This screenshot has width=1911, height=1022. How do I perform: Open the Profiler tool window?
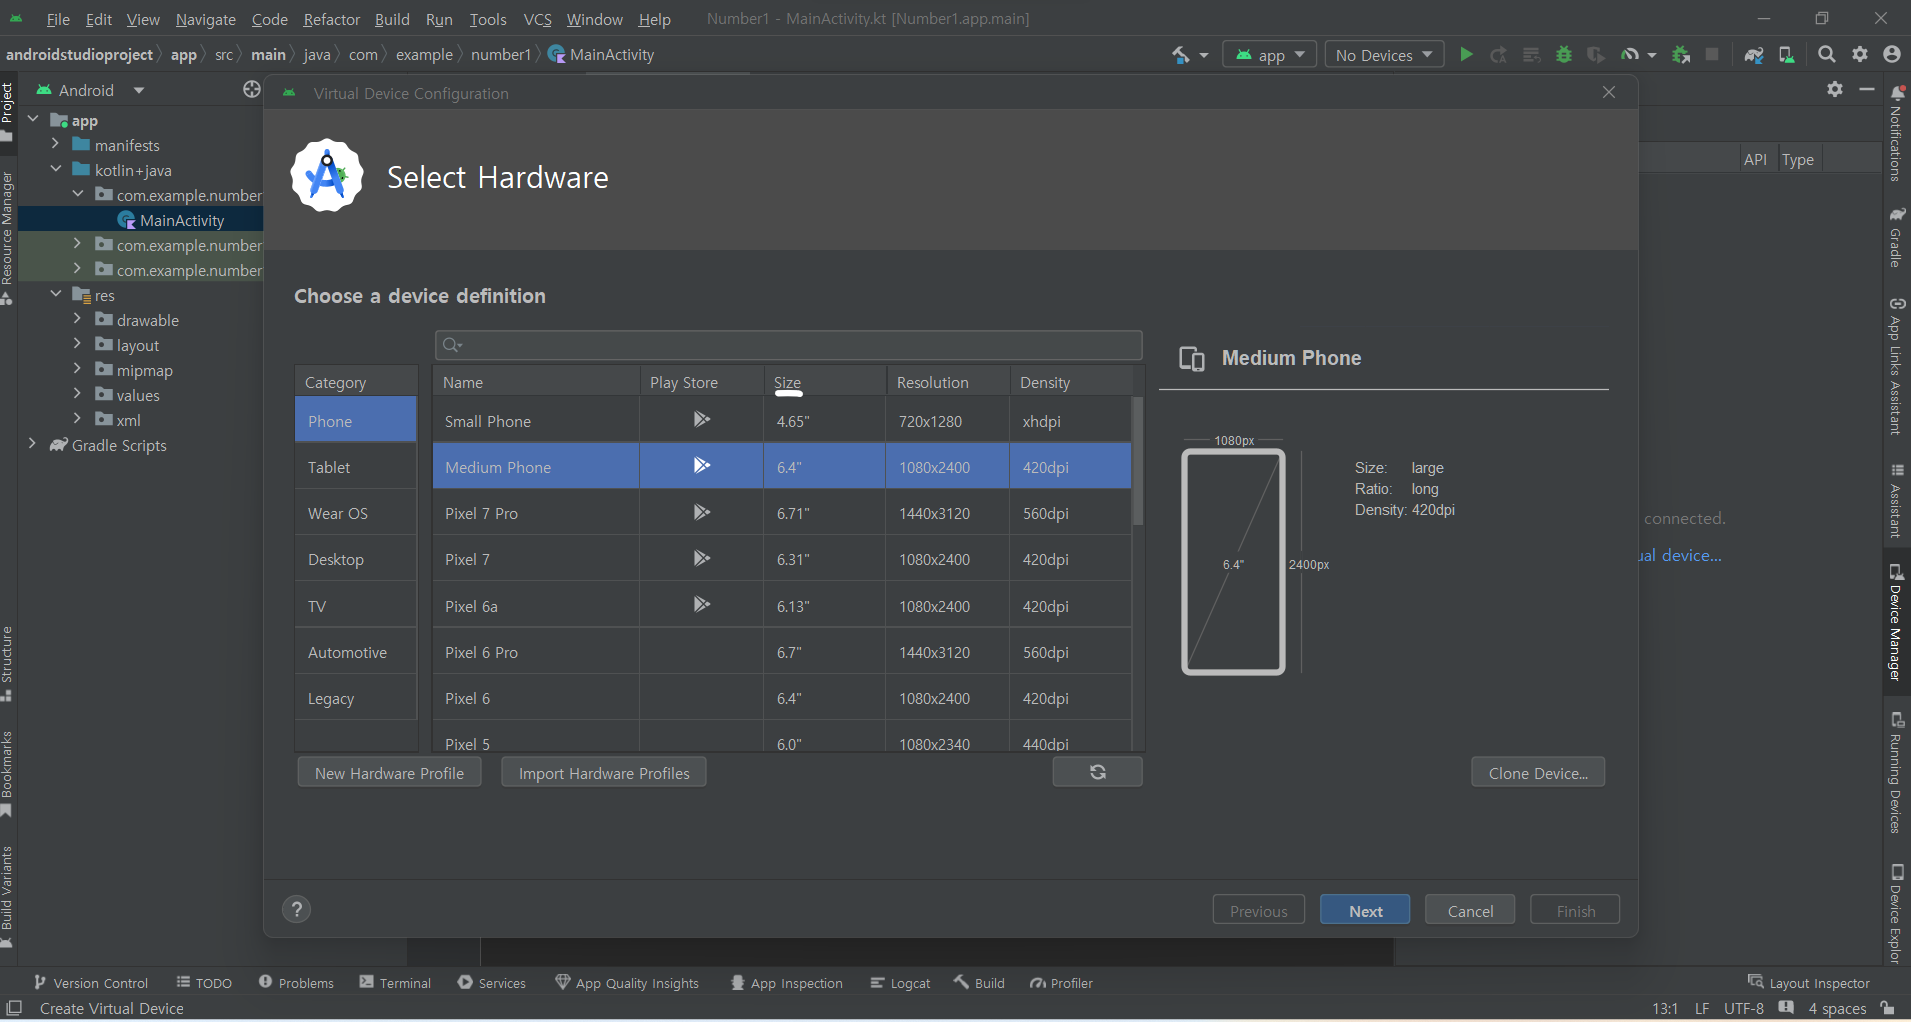coord(1061,983)
